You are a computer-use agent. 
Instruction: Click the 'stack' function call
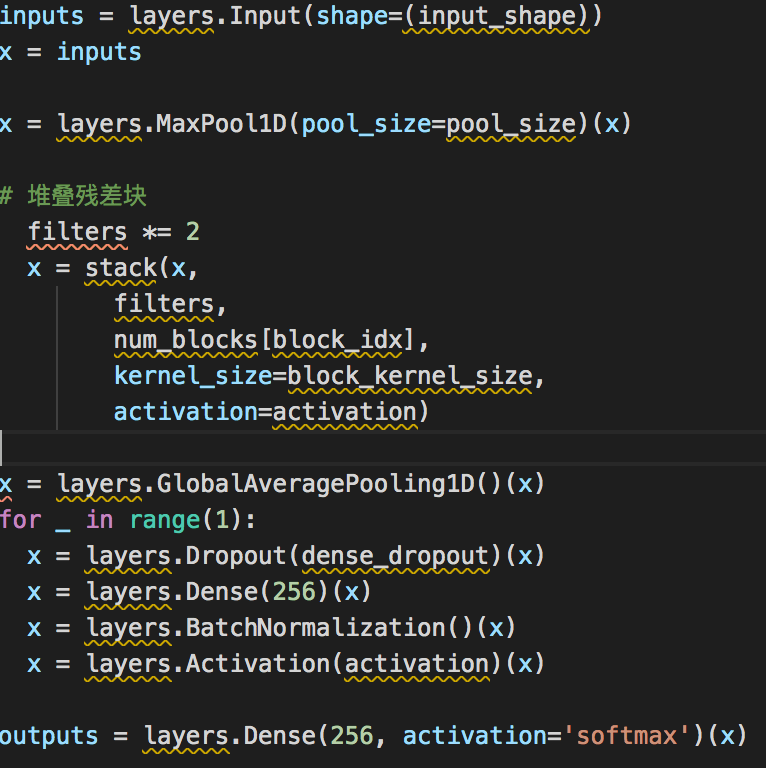tap(120, 268)
